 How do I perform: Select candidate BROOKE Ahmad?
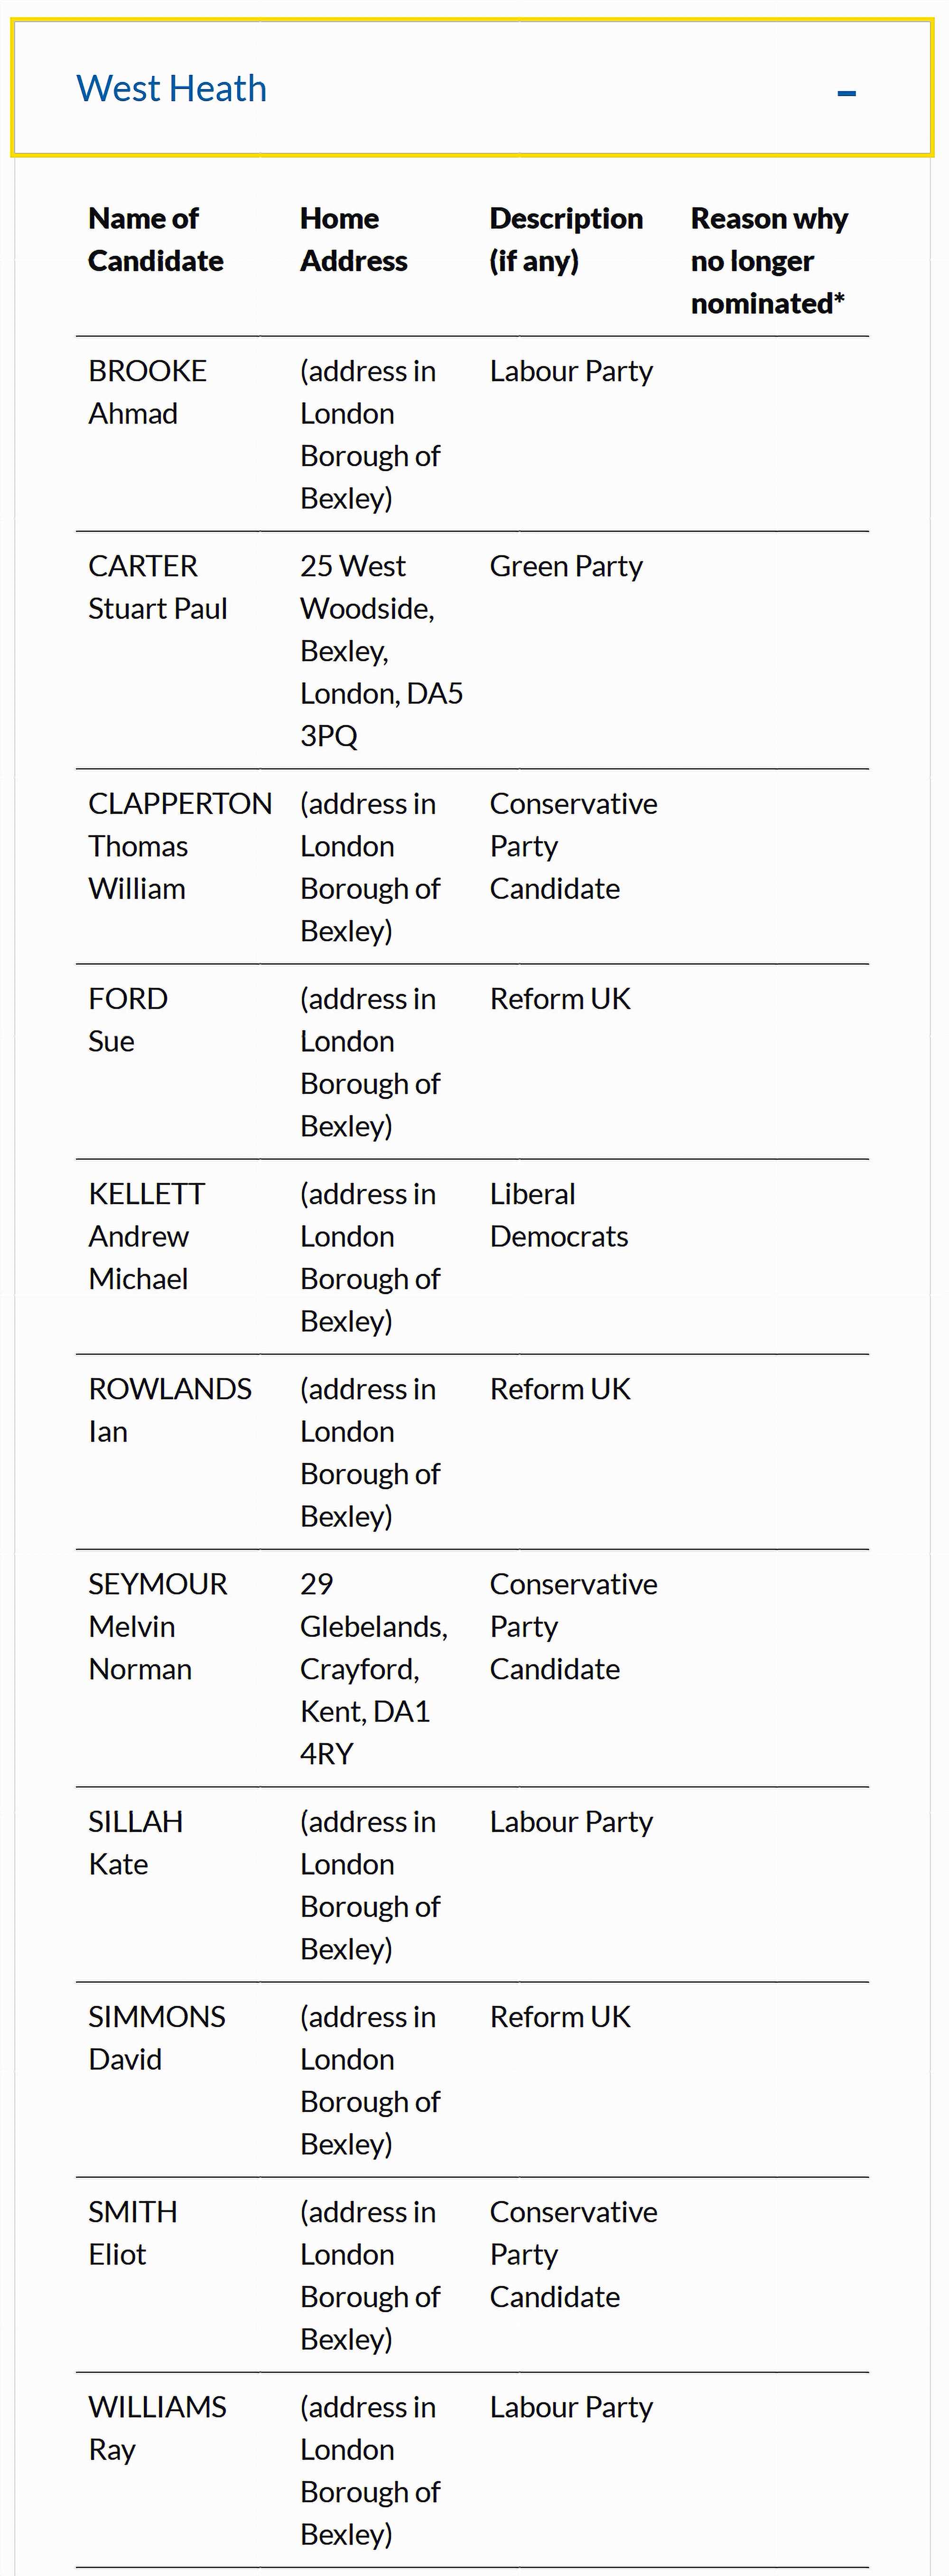pos(147,391)
